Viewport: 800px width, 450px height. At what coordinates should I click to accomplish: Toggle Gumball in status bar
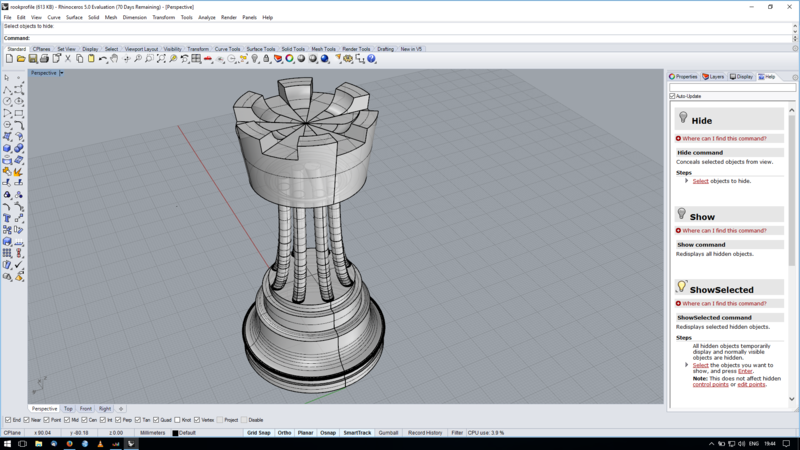(x=388, y=433)
